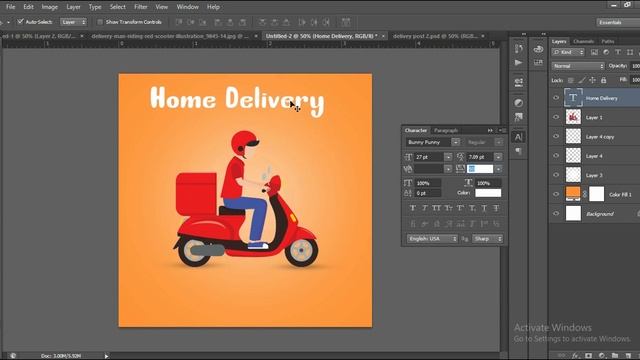Switch to the Paragraph tab
The height and width of the screenshot is (360, 640).
click(446, 130)
